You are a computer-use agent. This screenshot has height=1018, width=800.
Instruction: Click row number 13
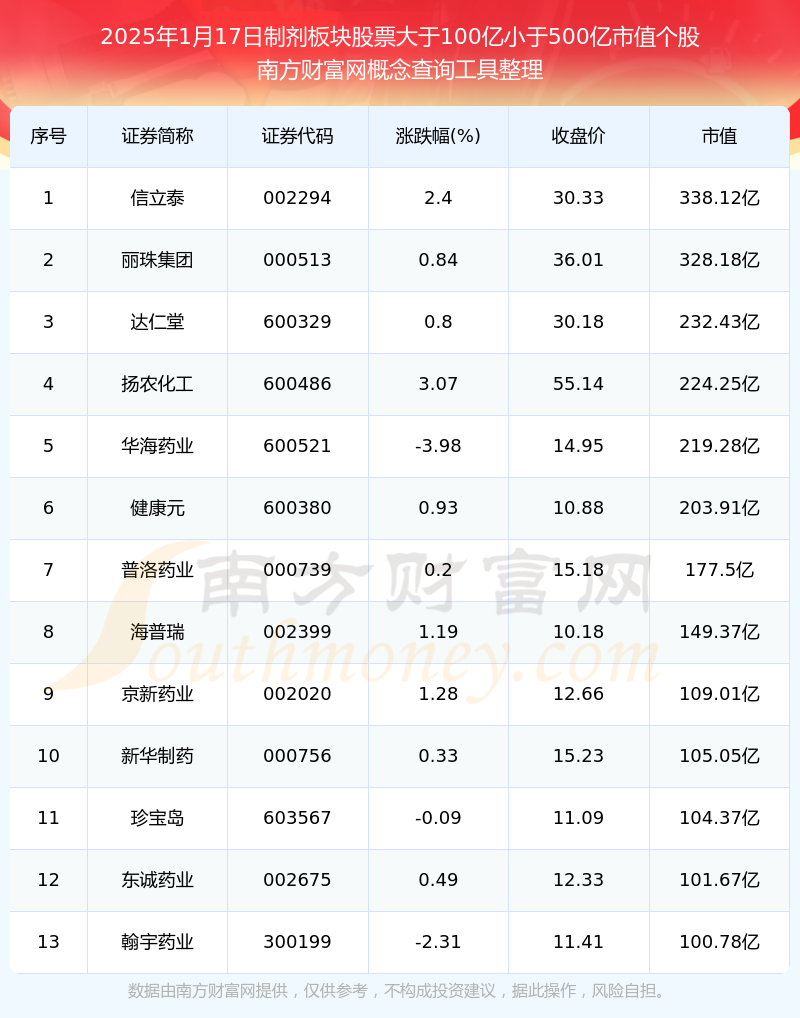49,942
